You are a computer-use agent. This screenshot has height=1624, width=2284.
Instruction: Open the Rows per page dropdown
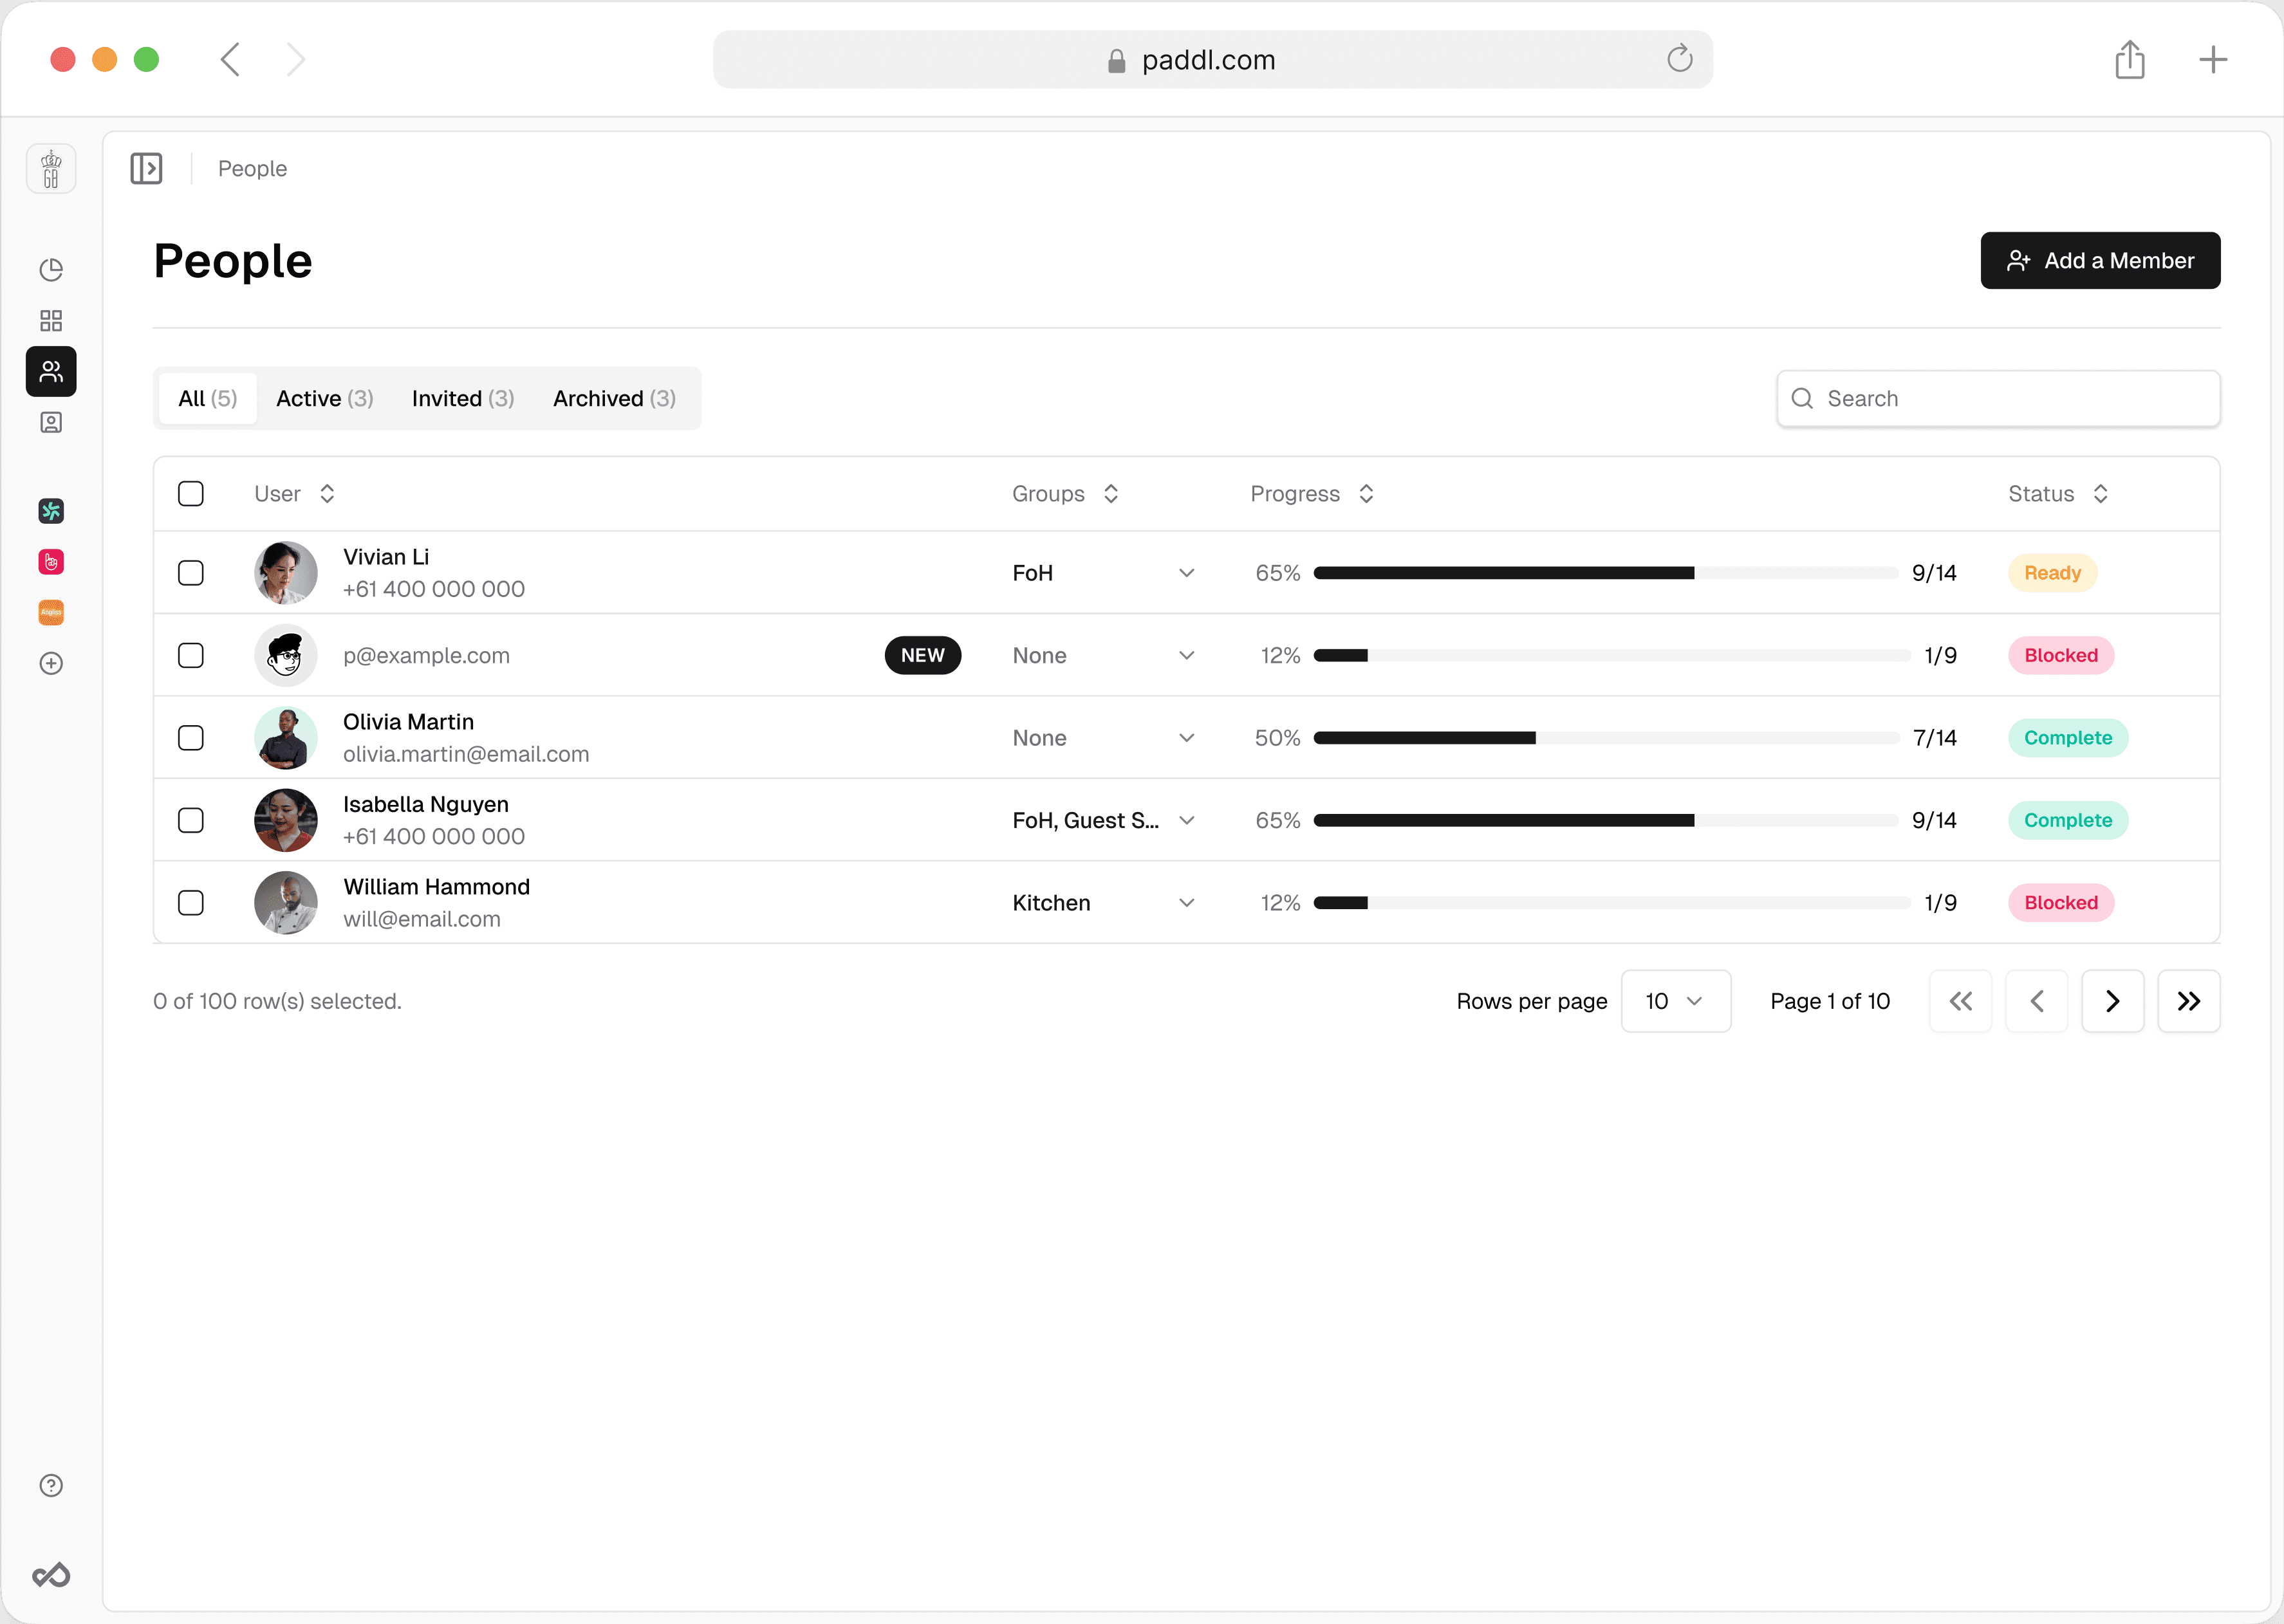tap(1675, 1001)
